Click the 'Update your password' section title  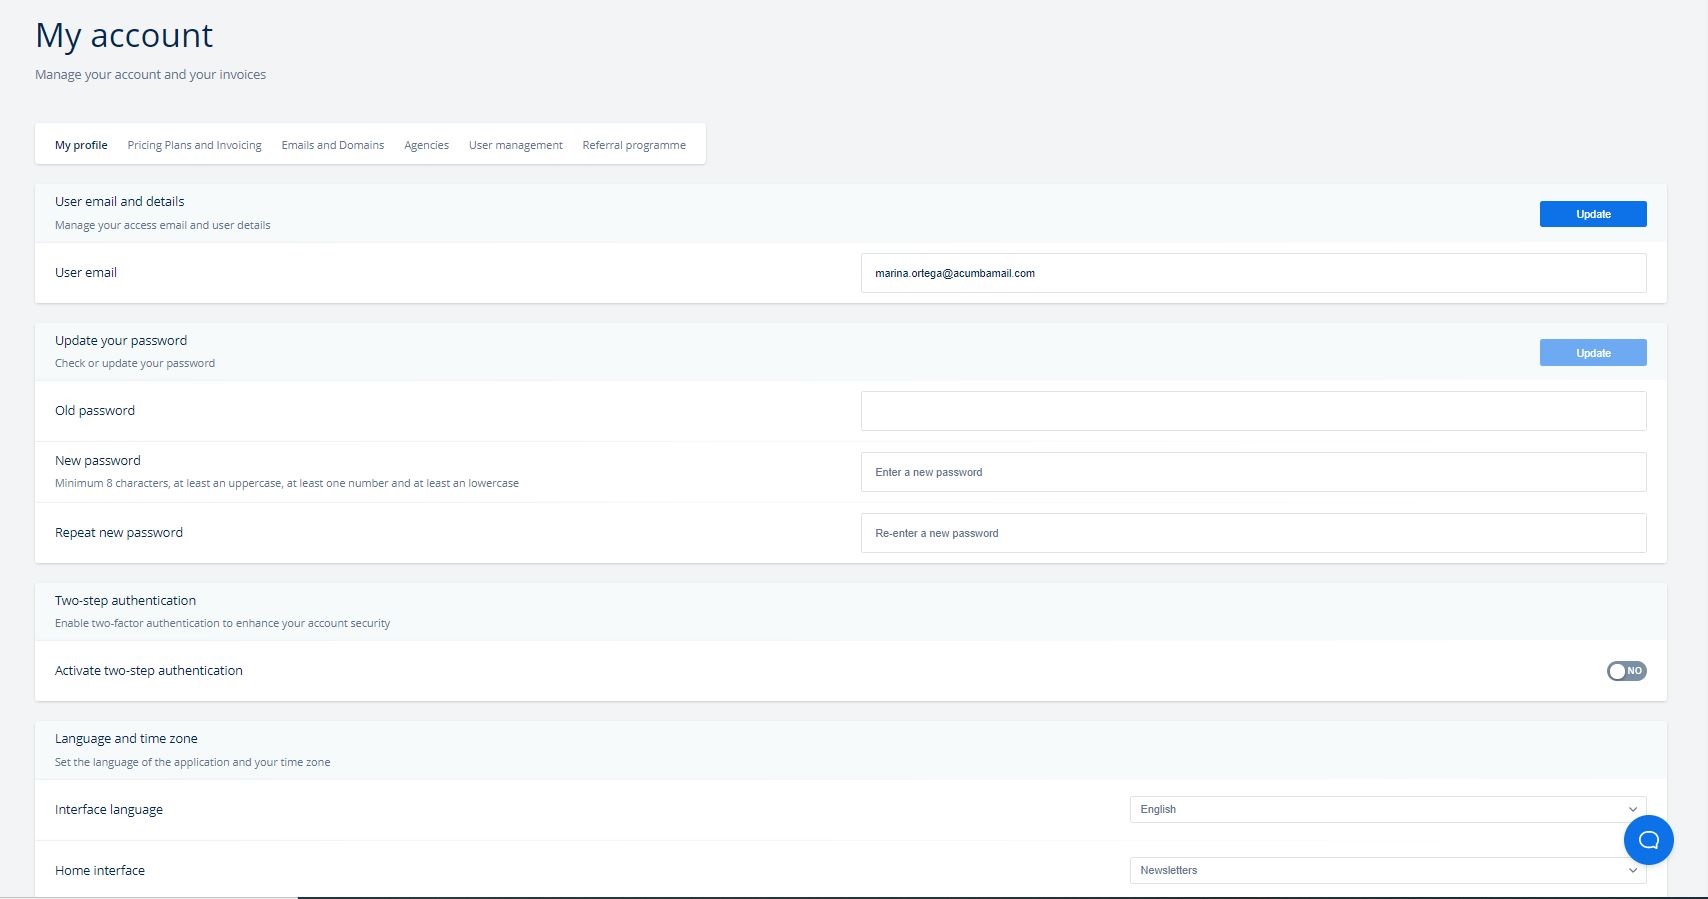pos(121,340)
